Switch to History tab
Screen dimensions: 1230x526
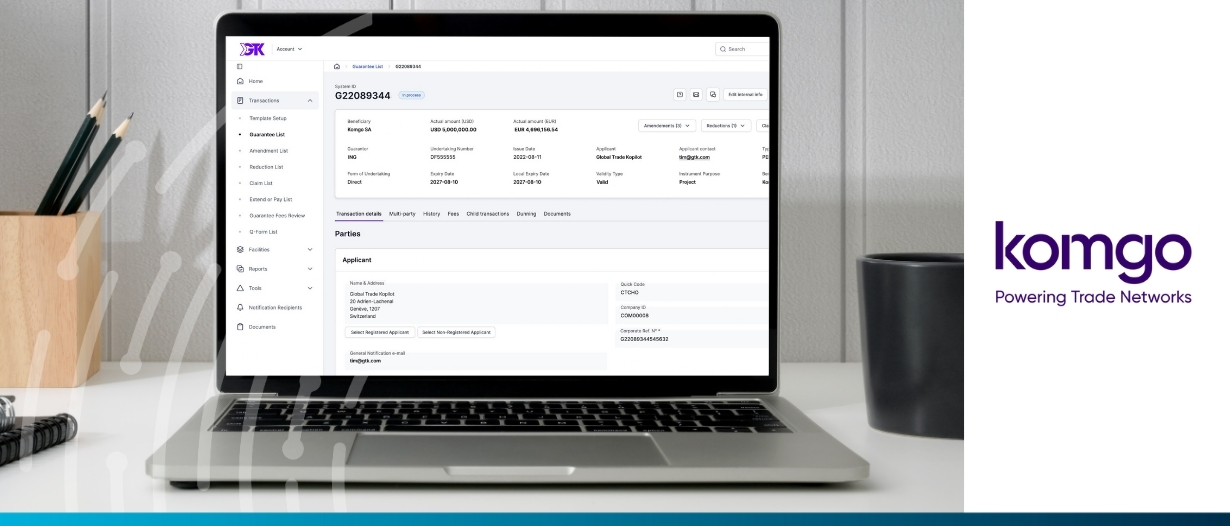[431, 213]
